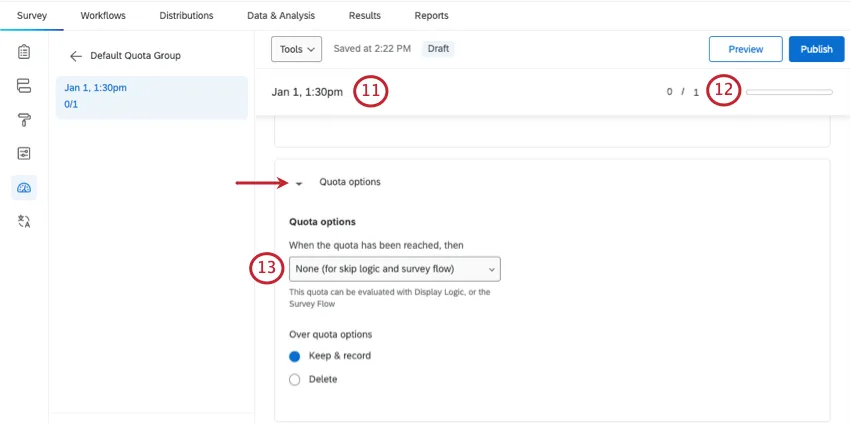The image size is (850, 424).
Task: Collapse the Quota options section
Action: (299, 183)
